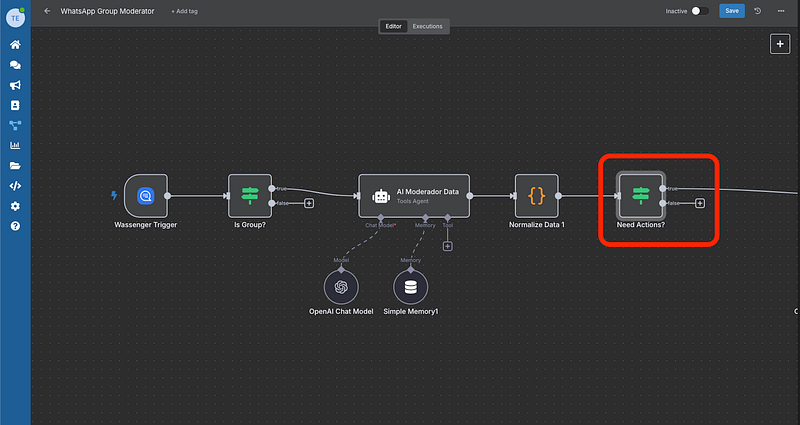This screenshot has height=425, width=800.
Task: Switch to the Editor tab
Action: [x=395, y=26]
